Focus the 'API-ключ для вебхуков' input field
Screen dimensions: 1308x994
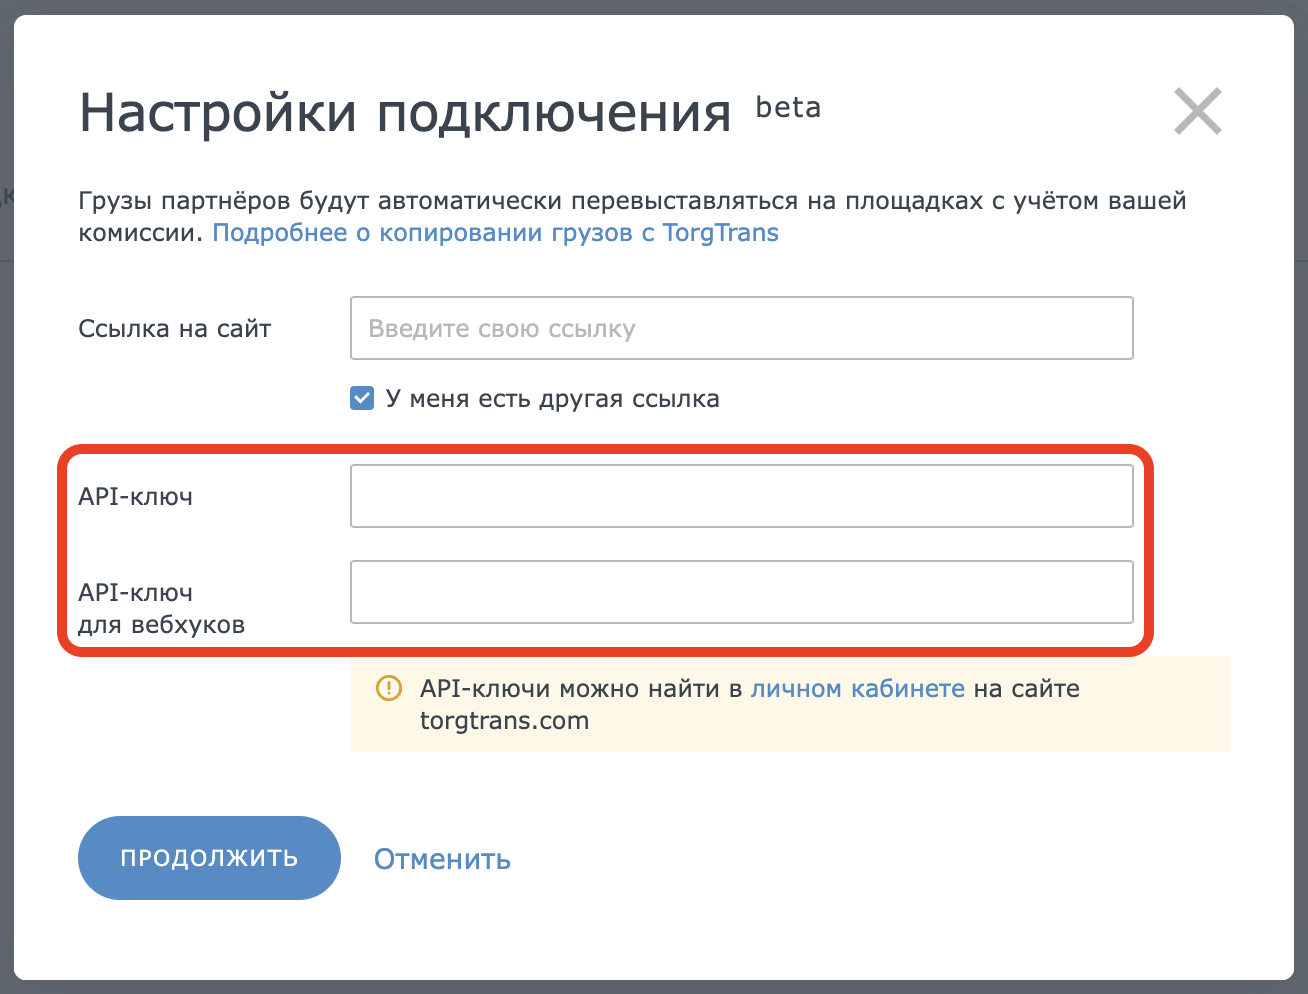(x=741, y=592)
